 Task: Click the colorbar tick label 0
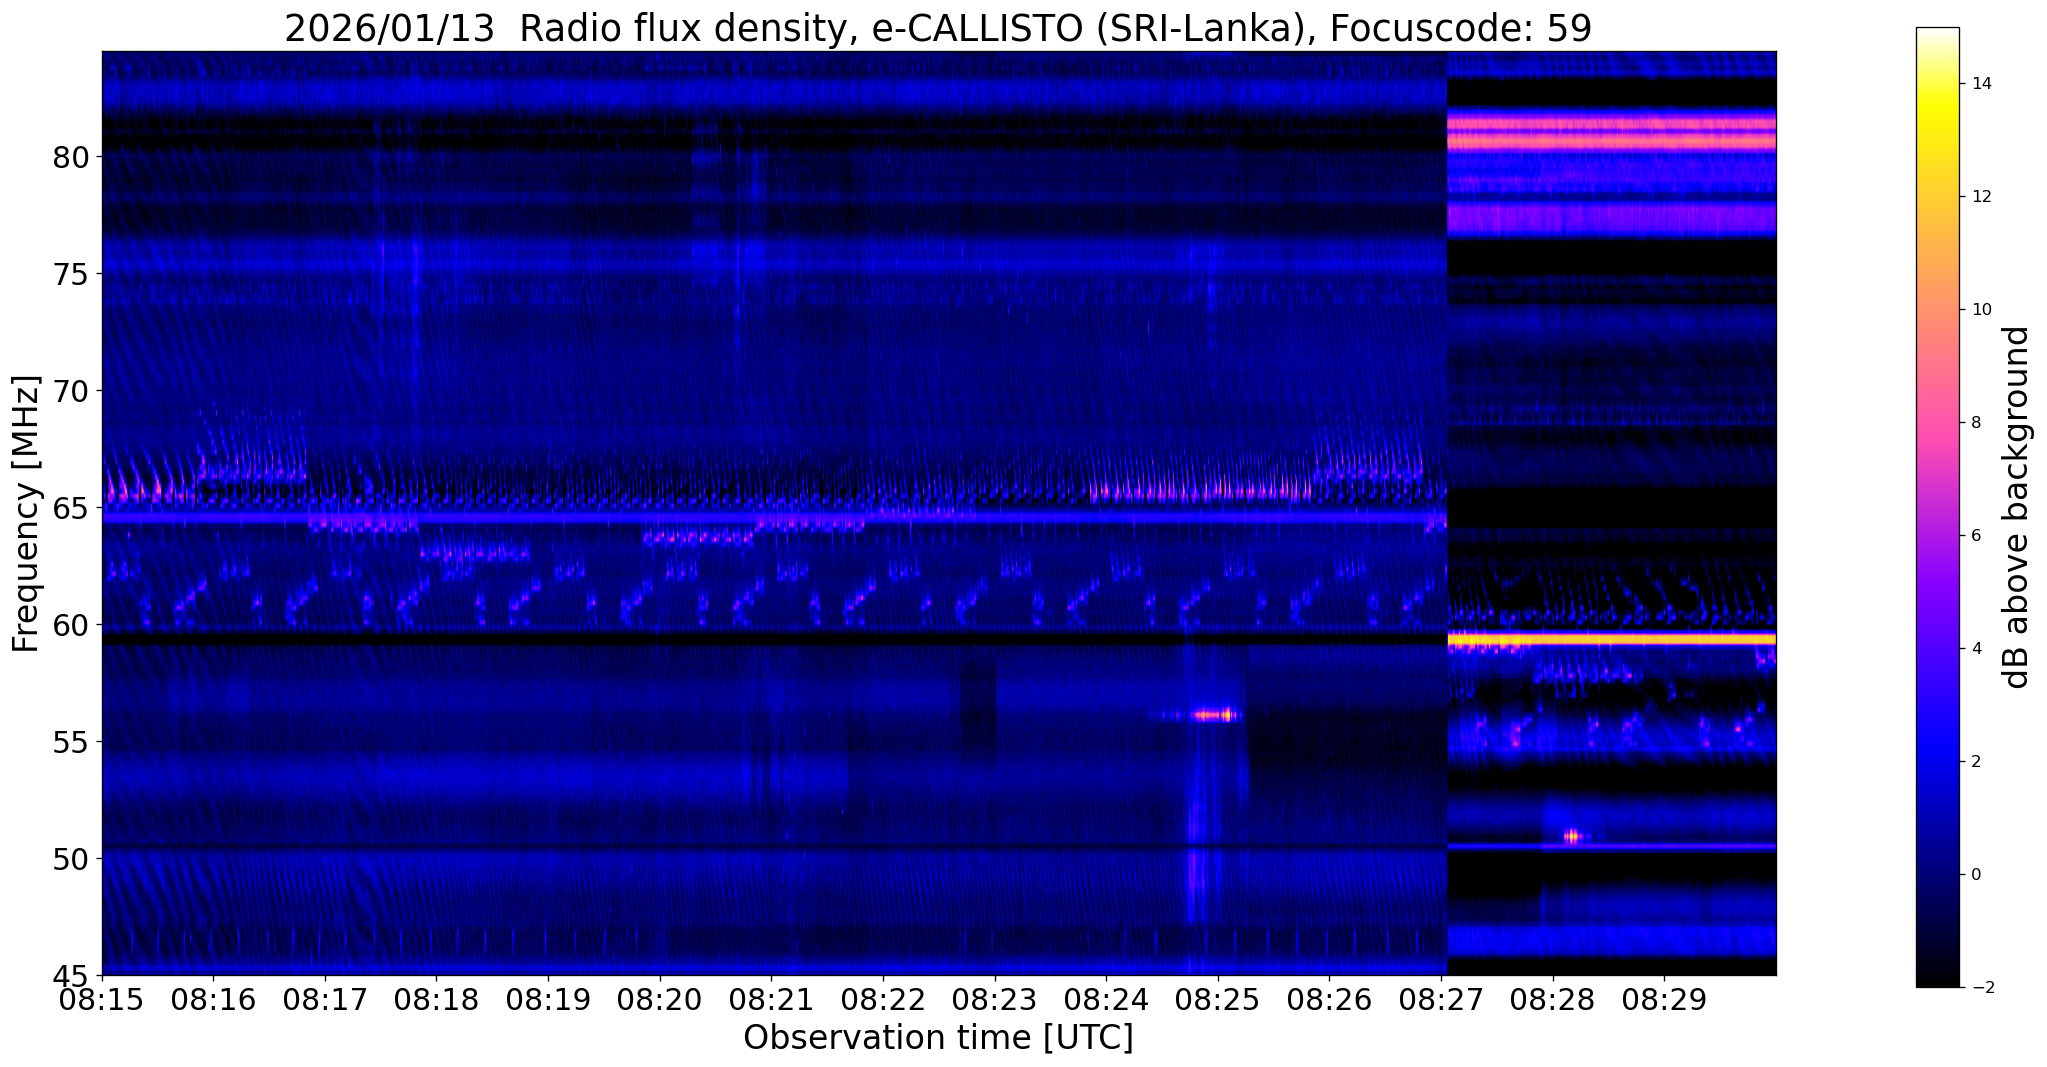click(1975, 875)
